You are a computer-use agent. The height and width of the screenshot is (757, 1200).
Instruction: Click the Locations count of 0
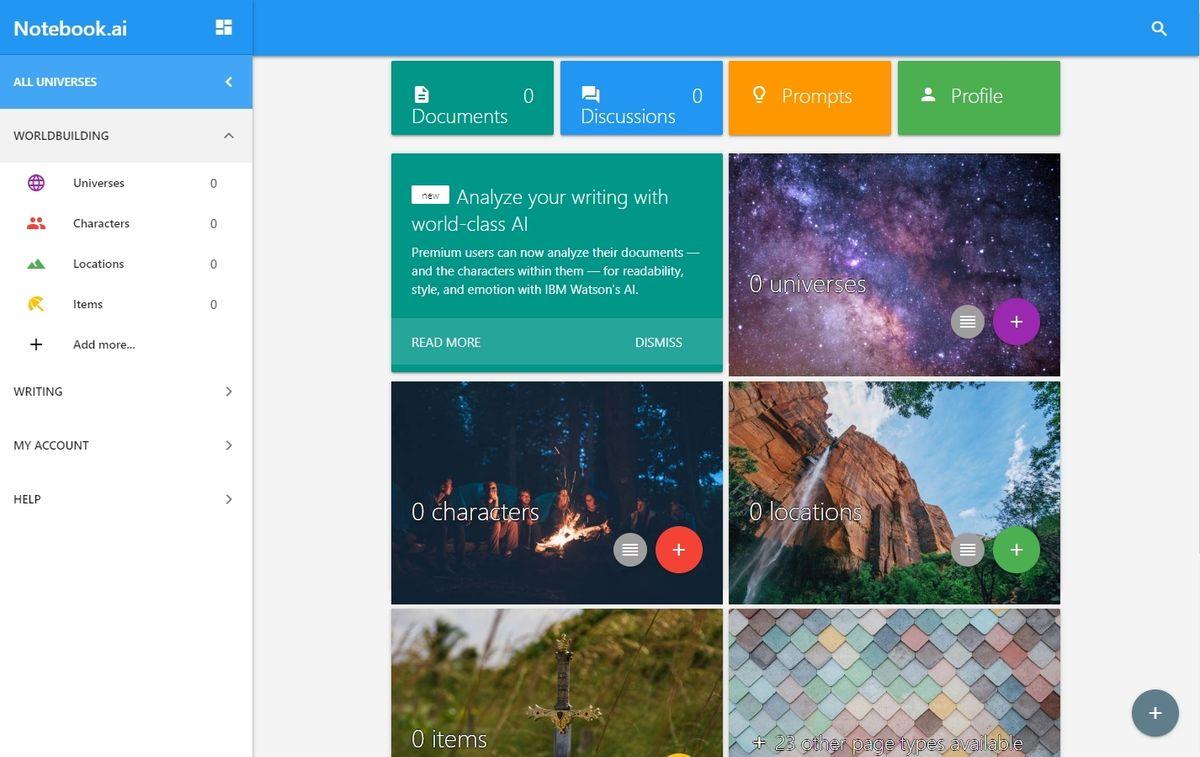click(x=213, y=264)
